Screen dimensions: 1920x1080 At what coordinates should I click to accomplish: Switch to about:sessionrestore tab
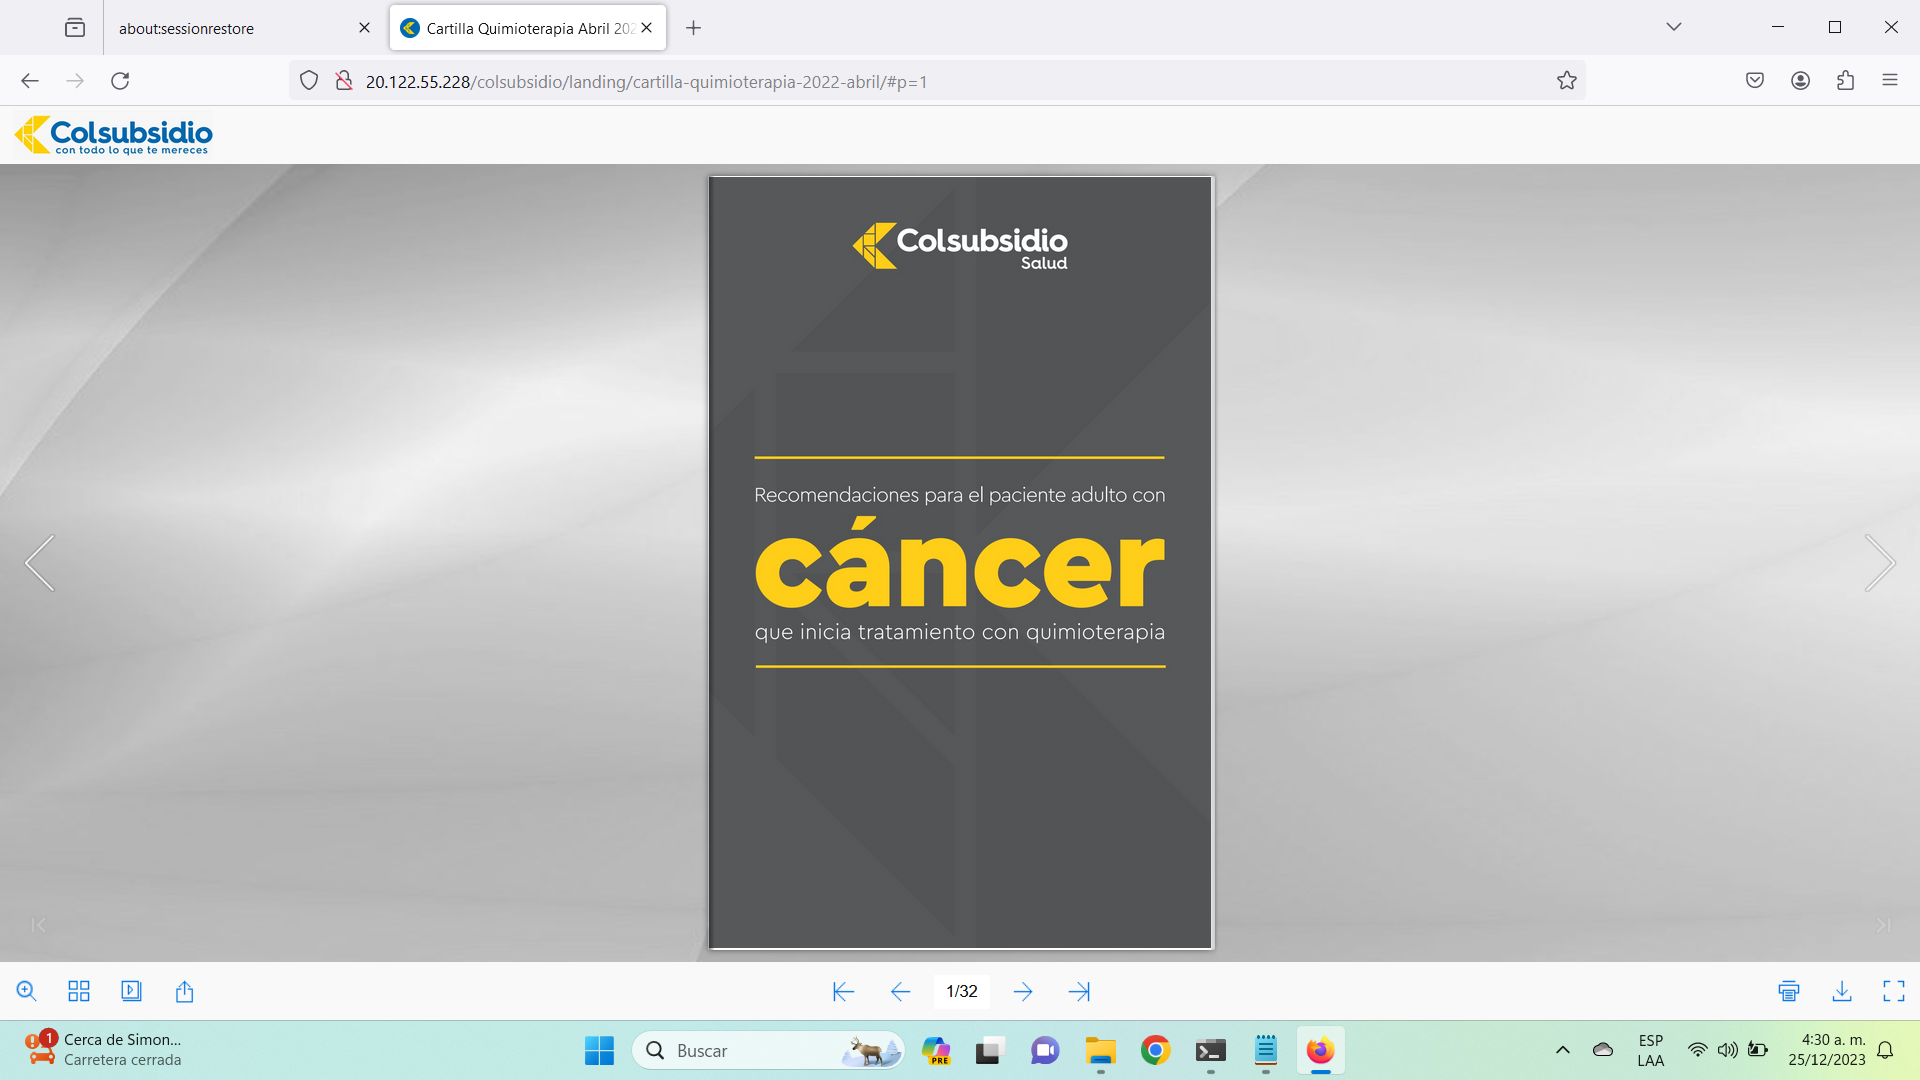point(230,28)
